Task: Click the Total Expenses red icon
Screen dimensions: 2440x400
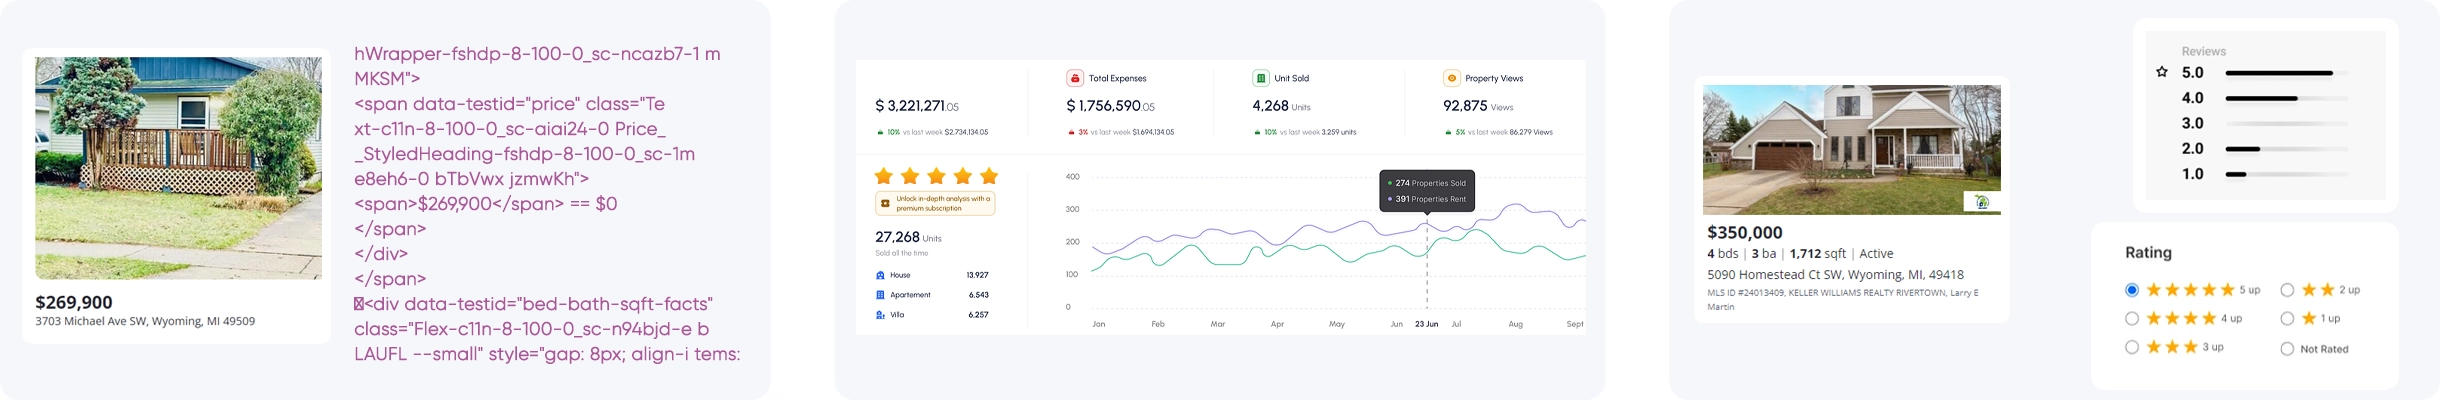Action: (x=1075, y=78)
